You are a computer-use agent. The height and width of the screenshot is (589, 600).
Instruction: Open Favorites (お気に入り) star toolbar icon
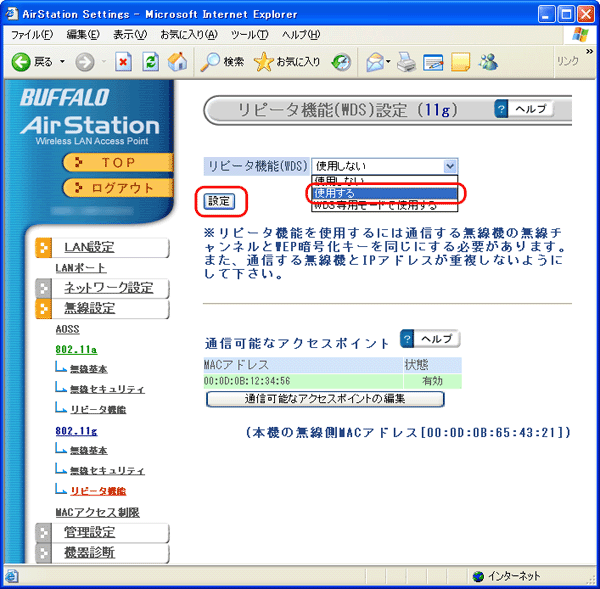(264, 62)
